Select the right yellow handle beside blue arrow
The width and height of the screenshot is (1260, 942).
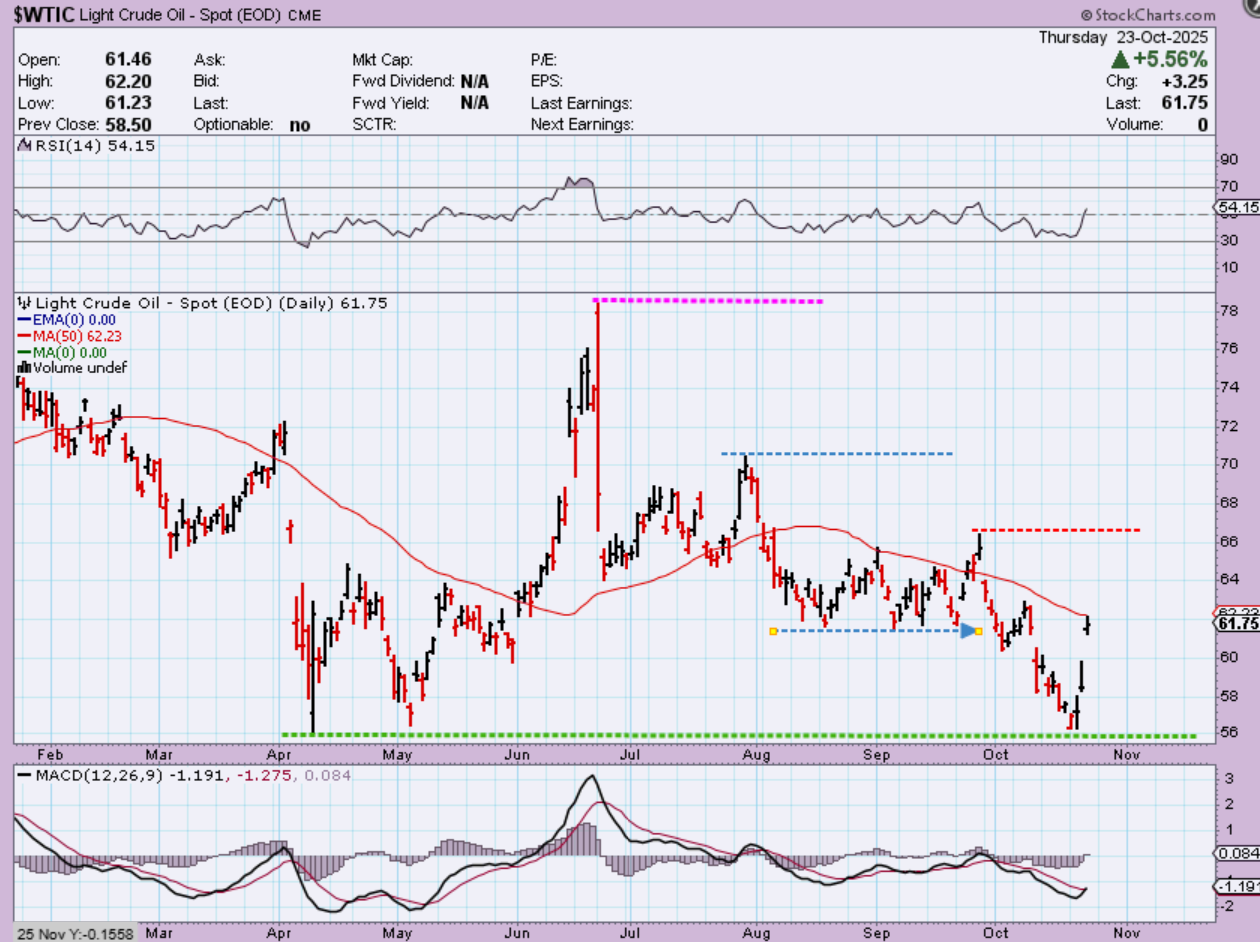tap(979, 631)
